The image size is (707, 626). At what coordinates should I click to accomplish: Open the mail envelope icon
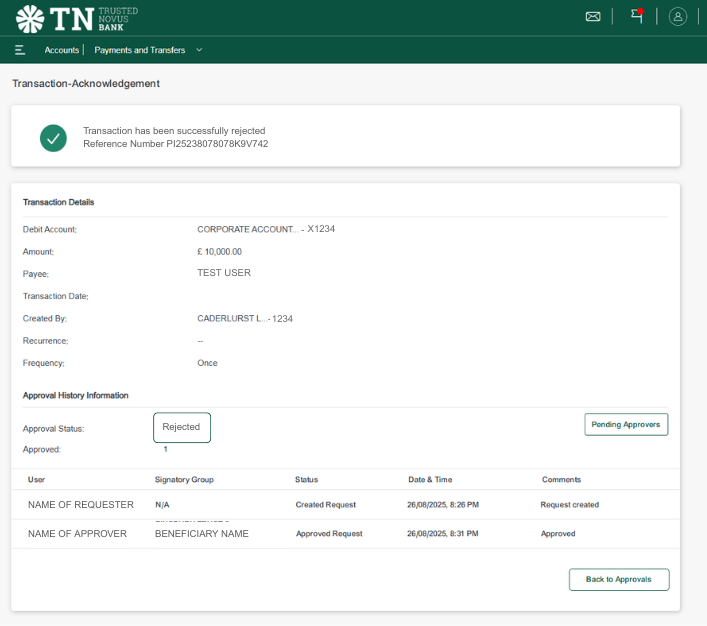point(593,16)
